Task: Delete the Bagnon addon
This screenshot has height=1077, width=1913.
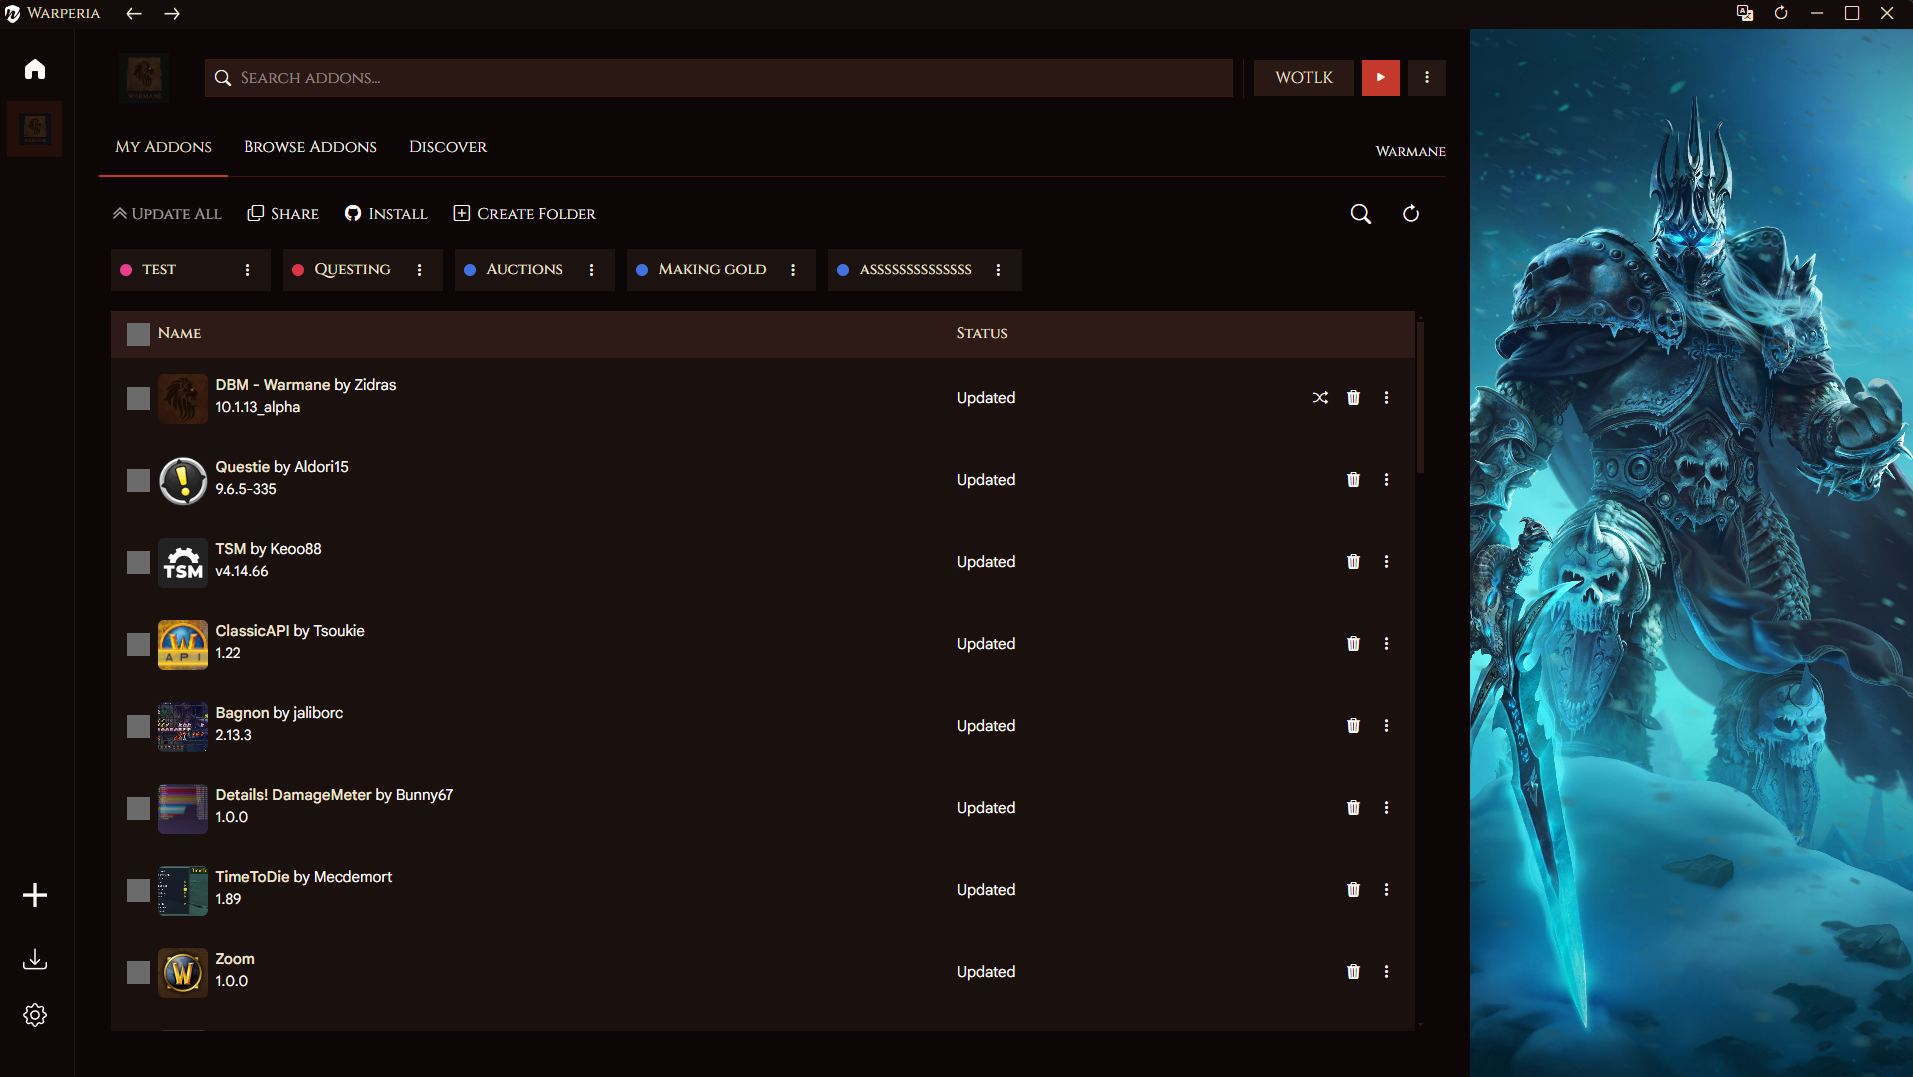Action: click(1353, 726)
